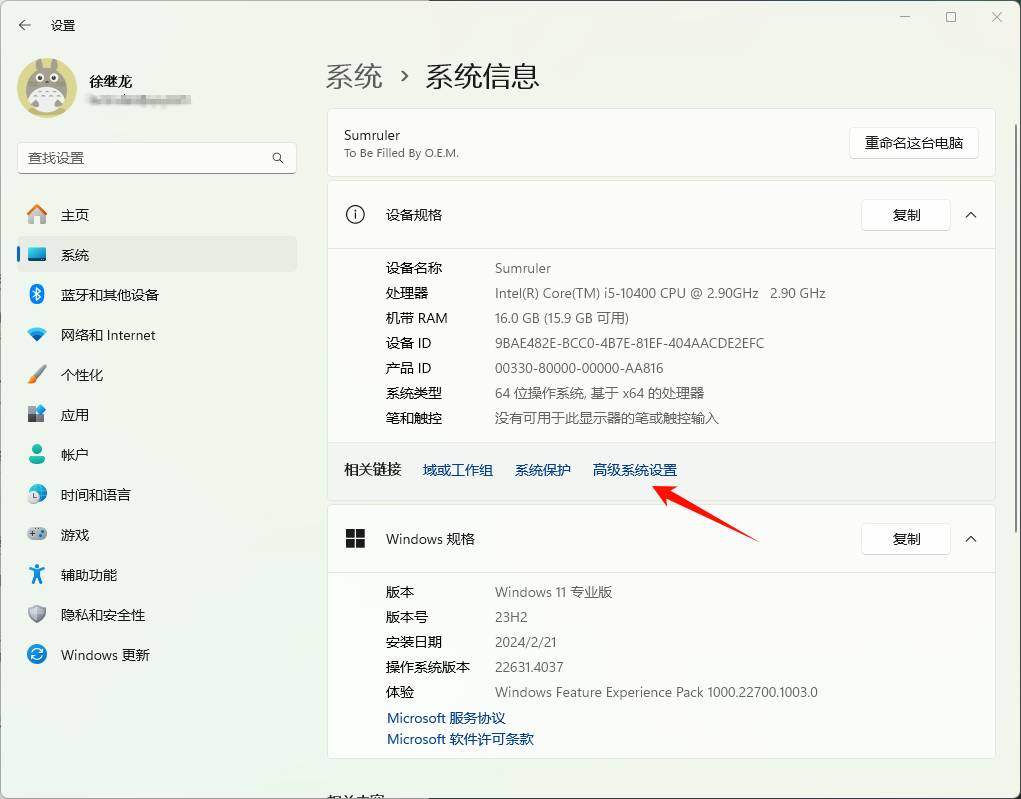The image size is (1021, 799).
Task: Open 主页 home icon in sidebar
Action: [x=37, y=214]
